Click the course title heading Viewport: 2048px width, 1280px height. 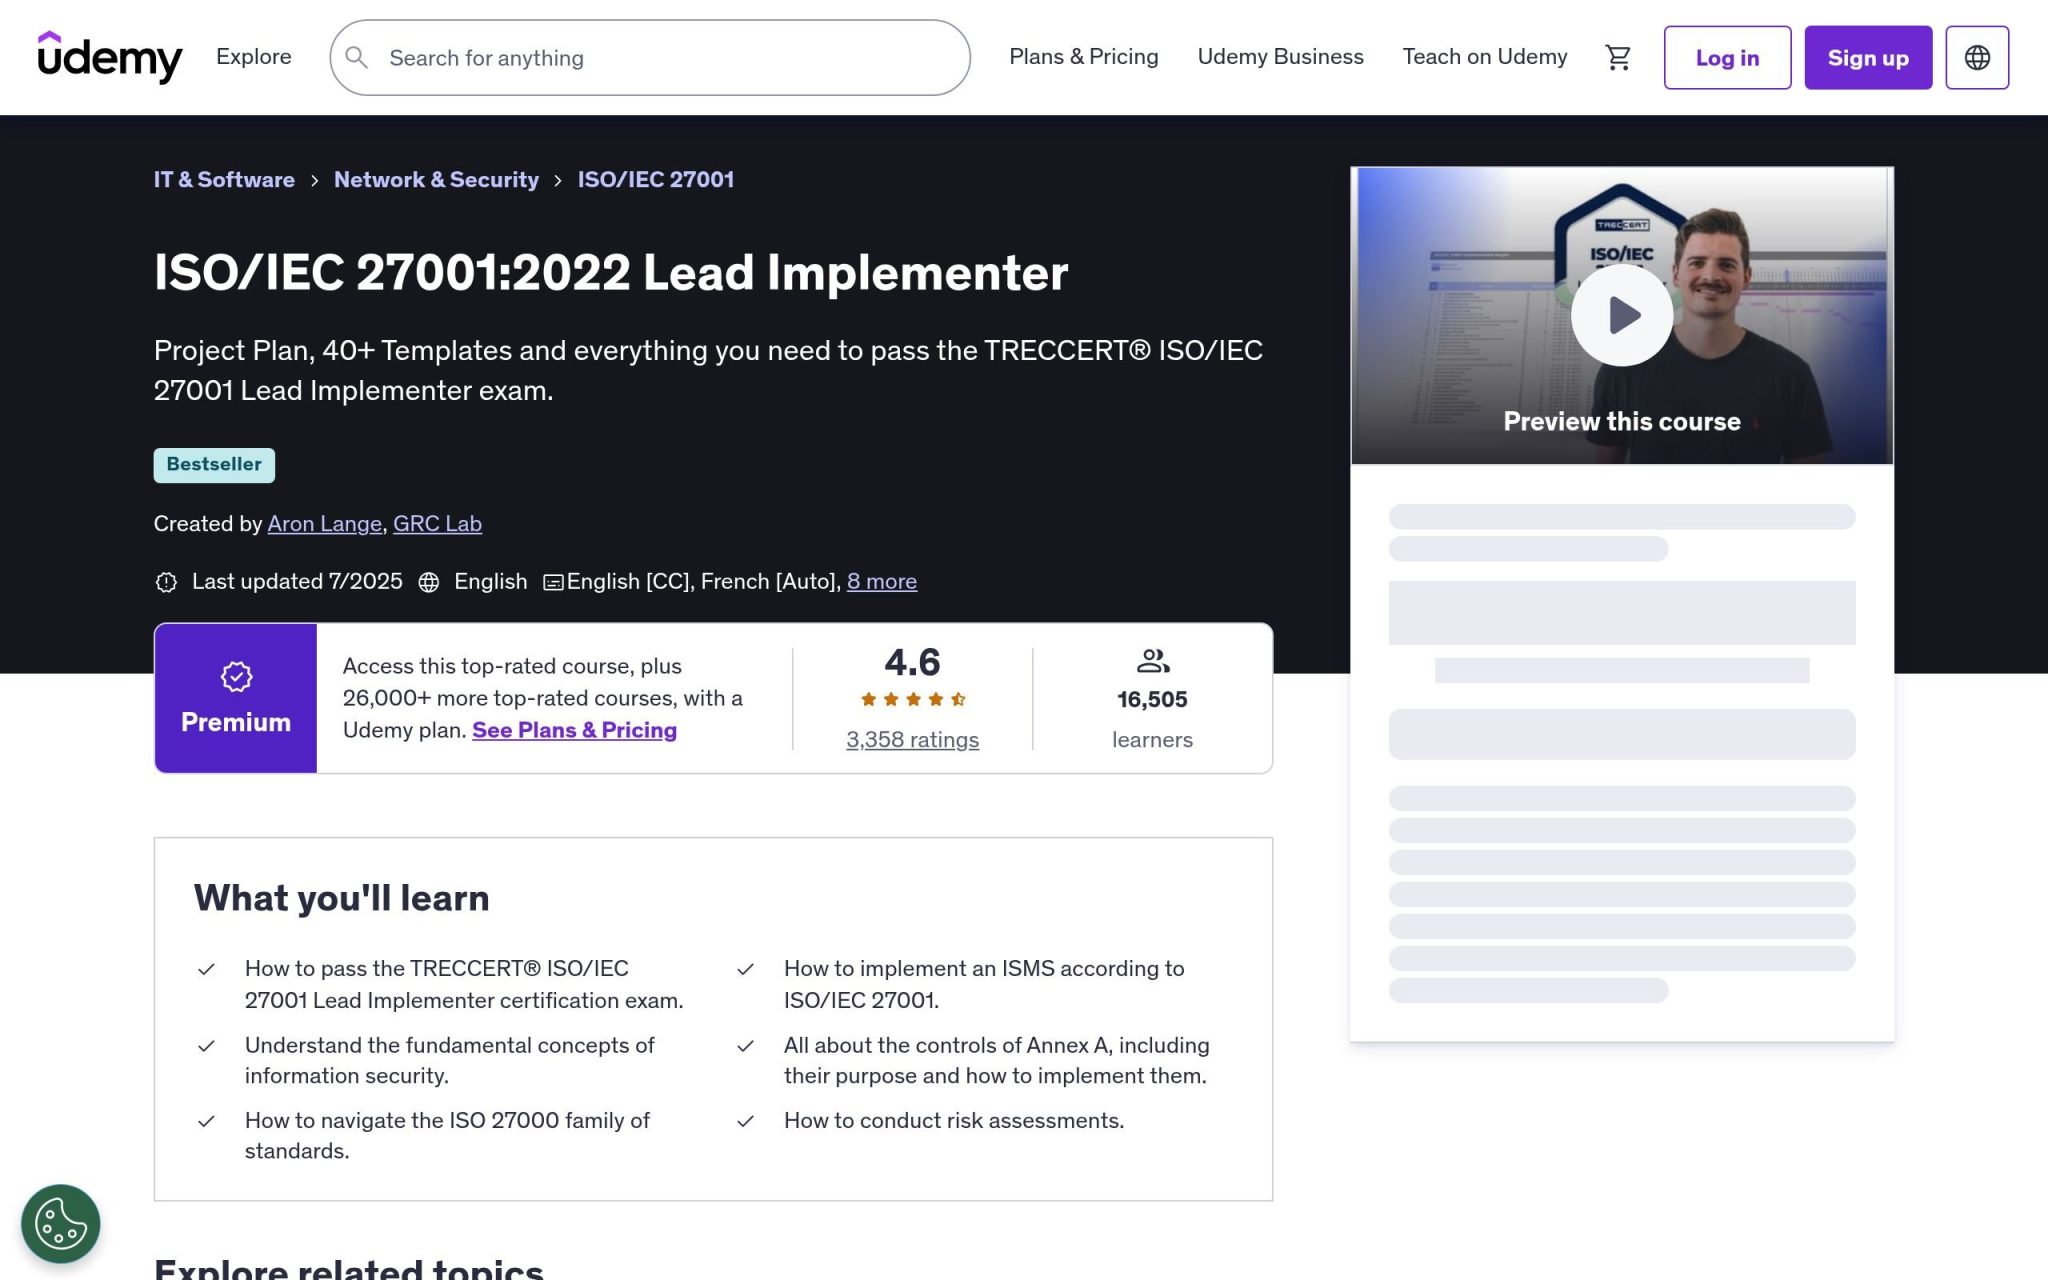coord(611,273)
